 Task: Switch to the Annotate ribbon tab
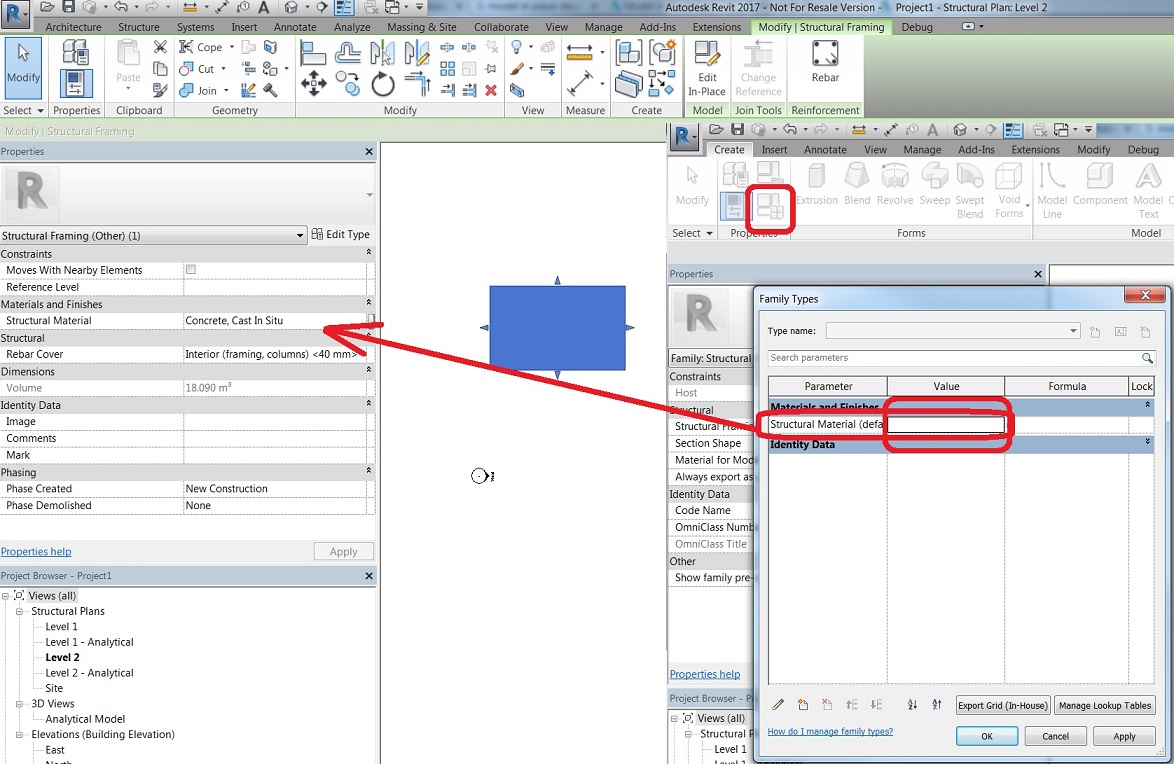pyautogui.click(x=295, y=26)
